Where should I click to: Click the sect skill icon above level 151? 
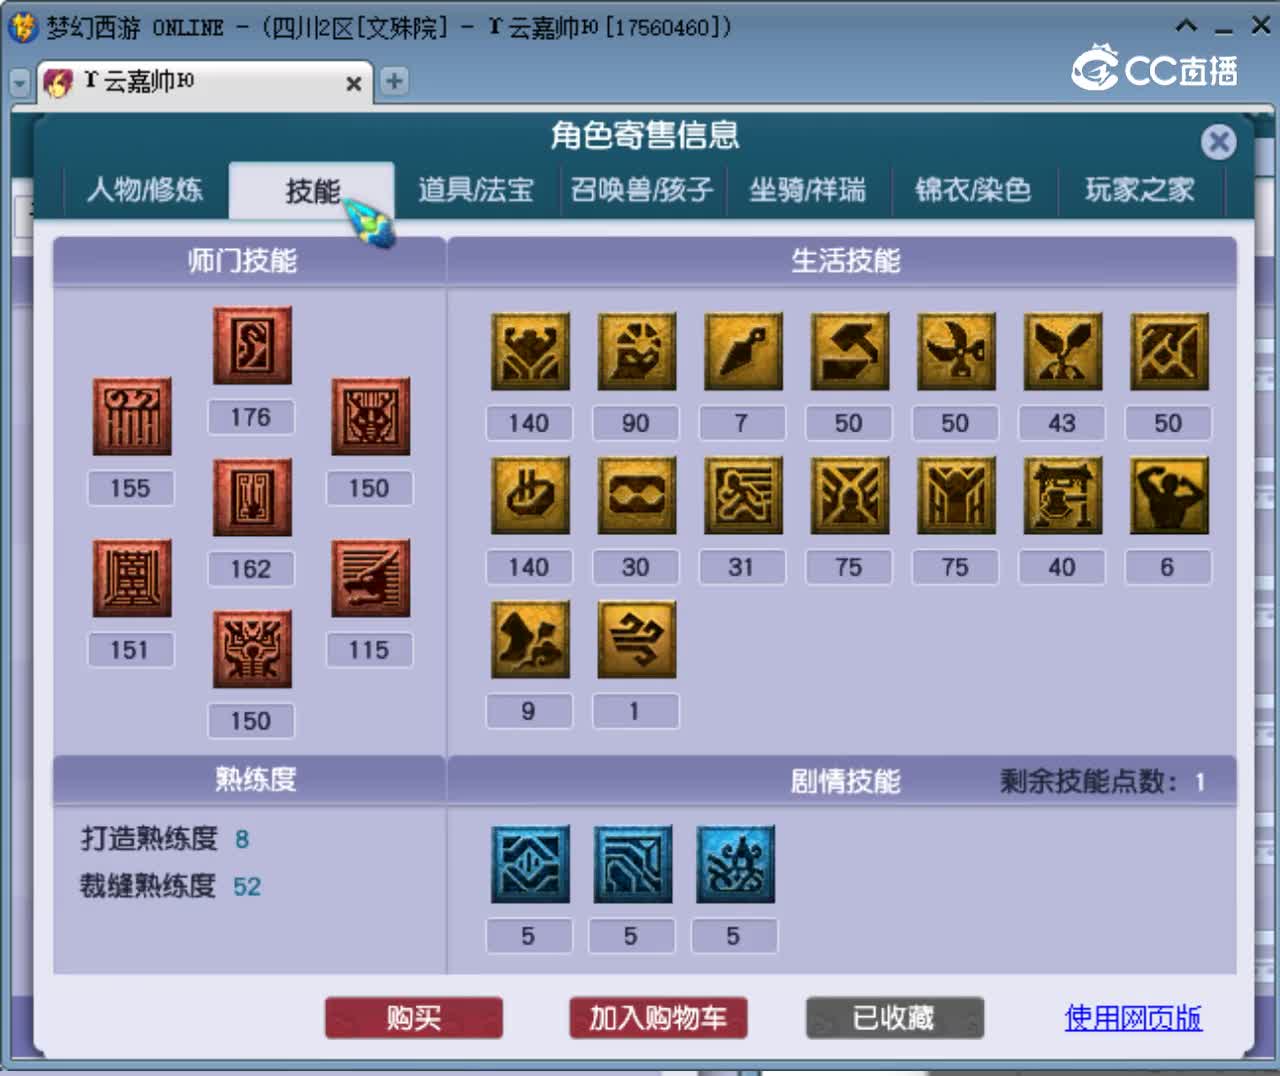coord(132,578)
